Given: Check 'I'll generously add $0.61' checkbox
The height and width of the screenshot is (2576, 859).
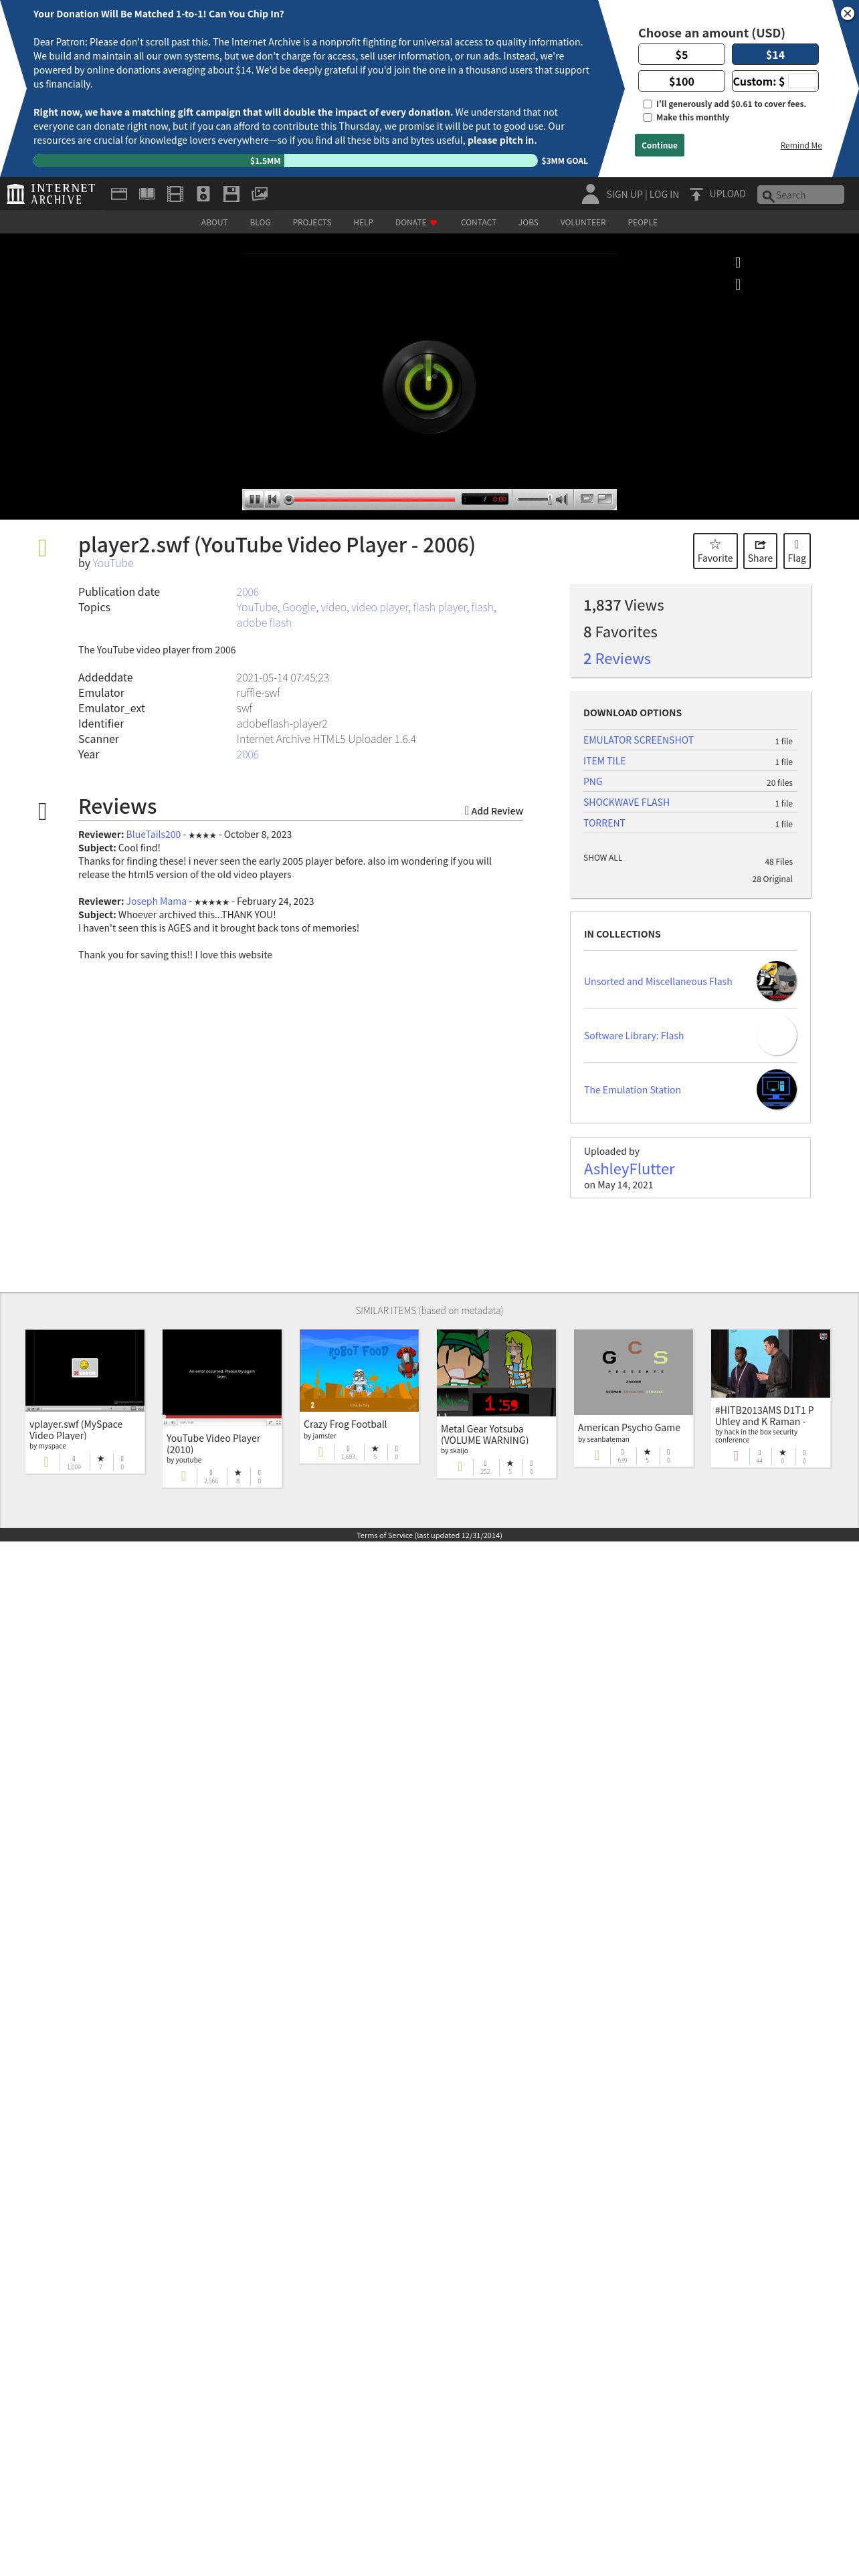Looking at the screenshot, I should (647, 104).
